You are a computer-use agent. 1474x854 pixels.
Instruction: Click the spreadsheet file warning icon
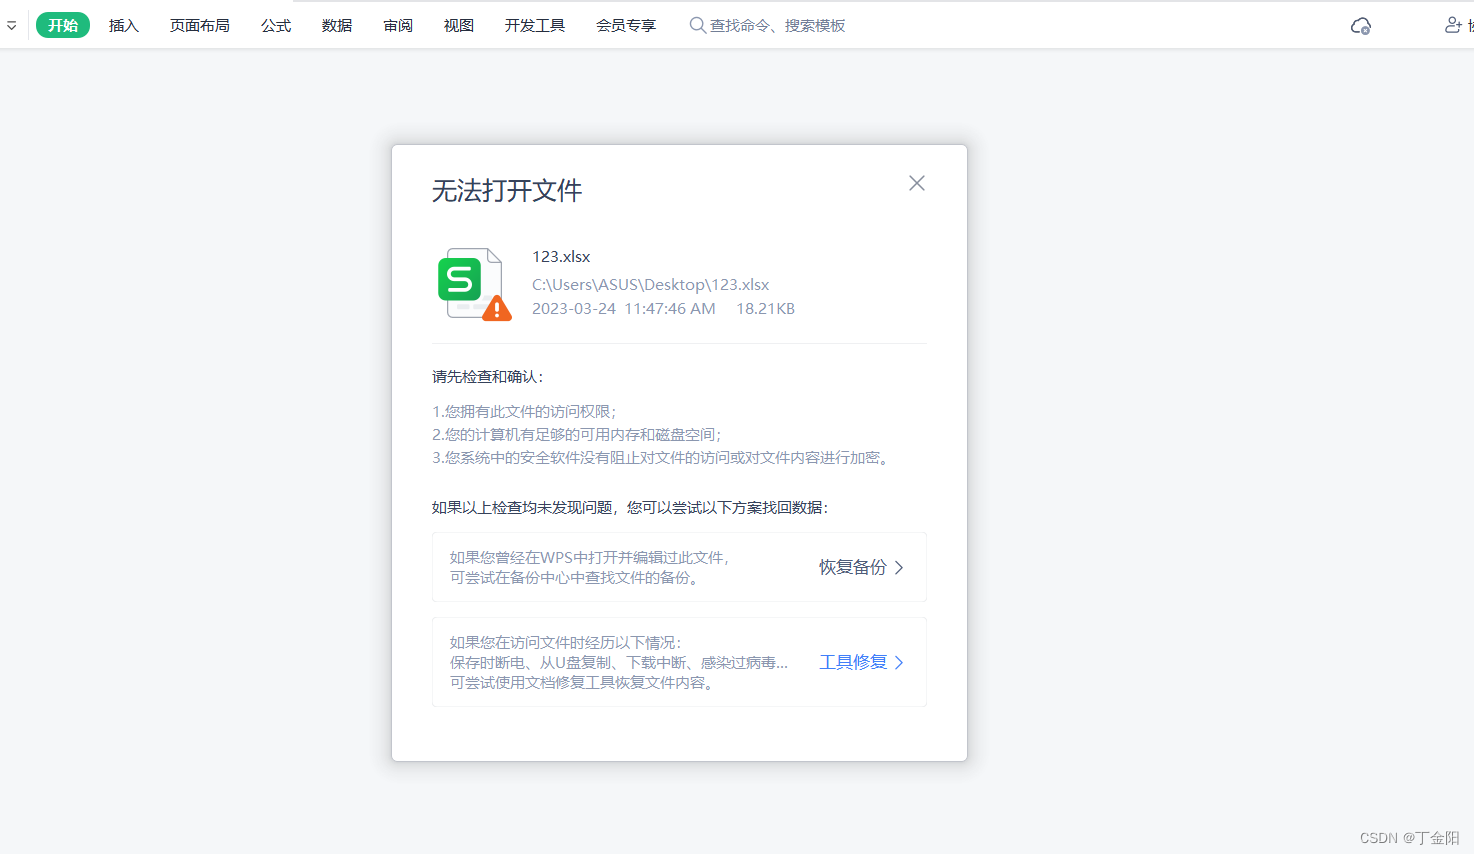474,284
